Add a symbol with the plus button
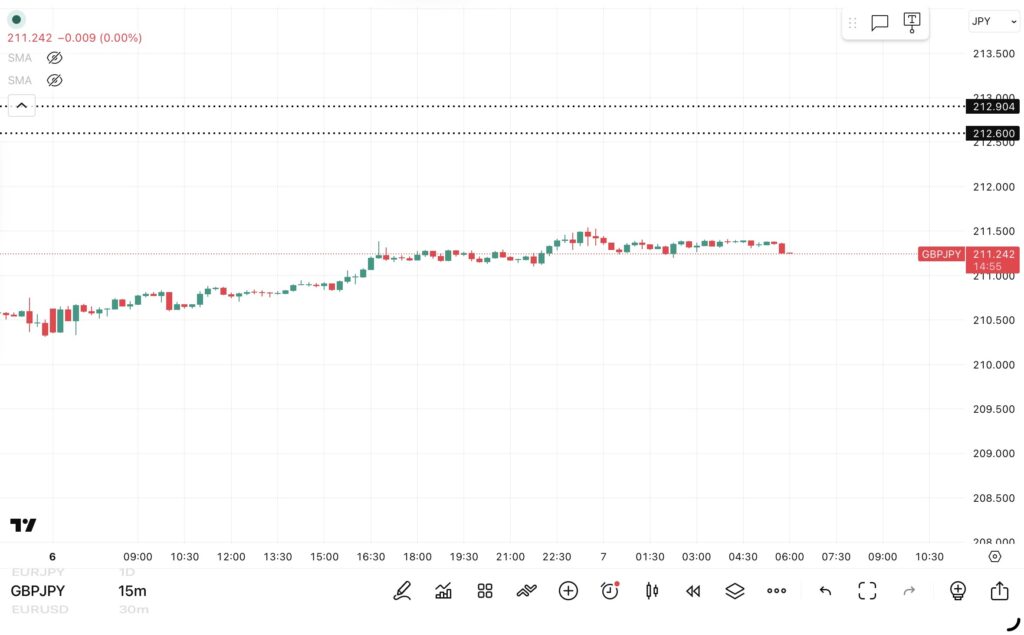The height and width of the screenshot is (635, 1024). pyautogui.click(x=568, y=591)
